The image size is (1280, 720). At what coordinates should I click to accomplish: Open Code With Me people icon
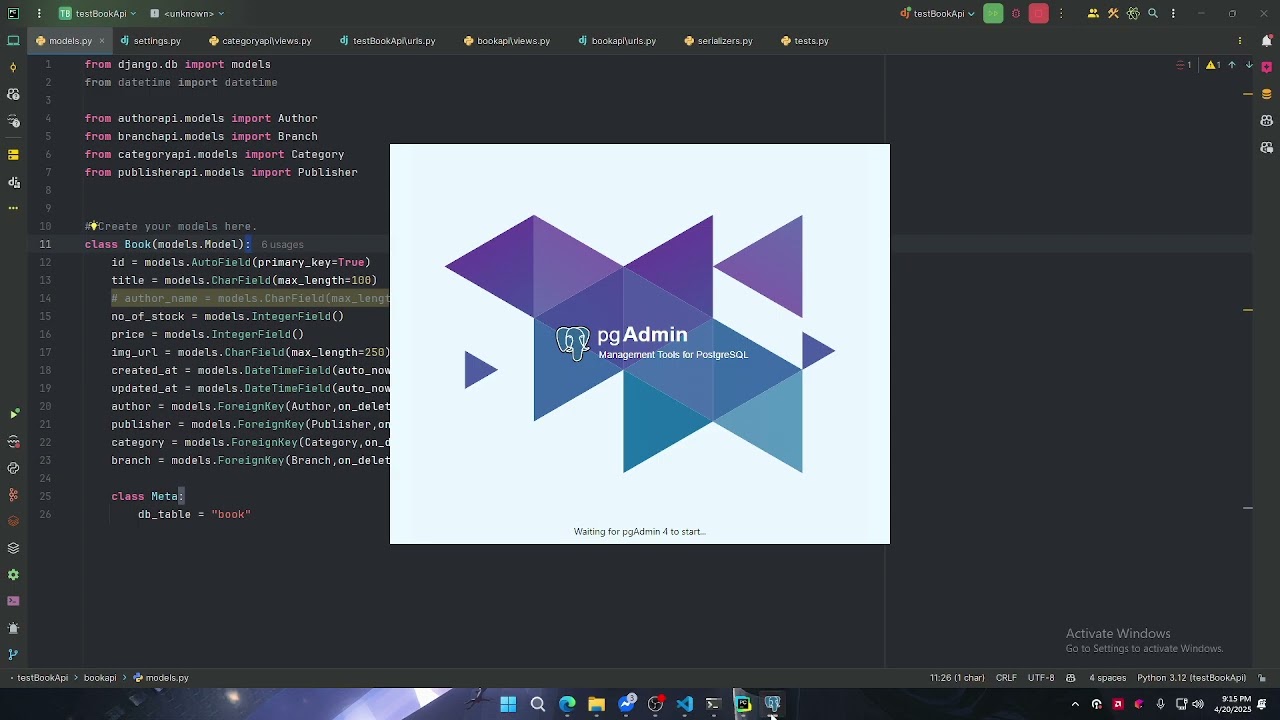[1093, 13]
